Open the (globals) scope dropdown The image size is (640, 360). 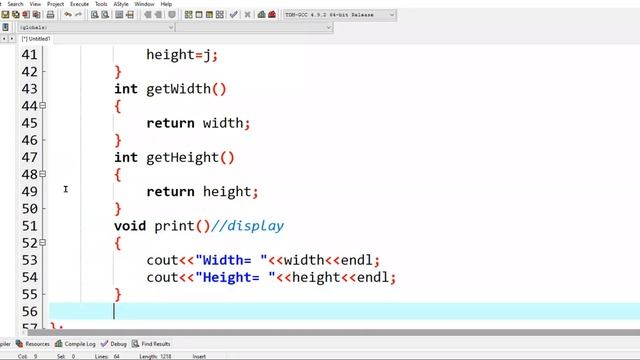[96, 27]
